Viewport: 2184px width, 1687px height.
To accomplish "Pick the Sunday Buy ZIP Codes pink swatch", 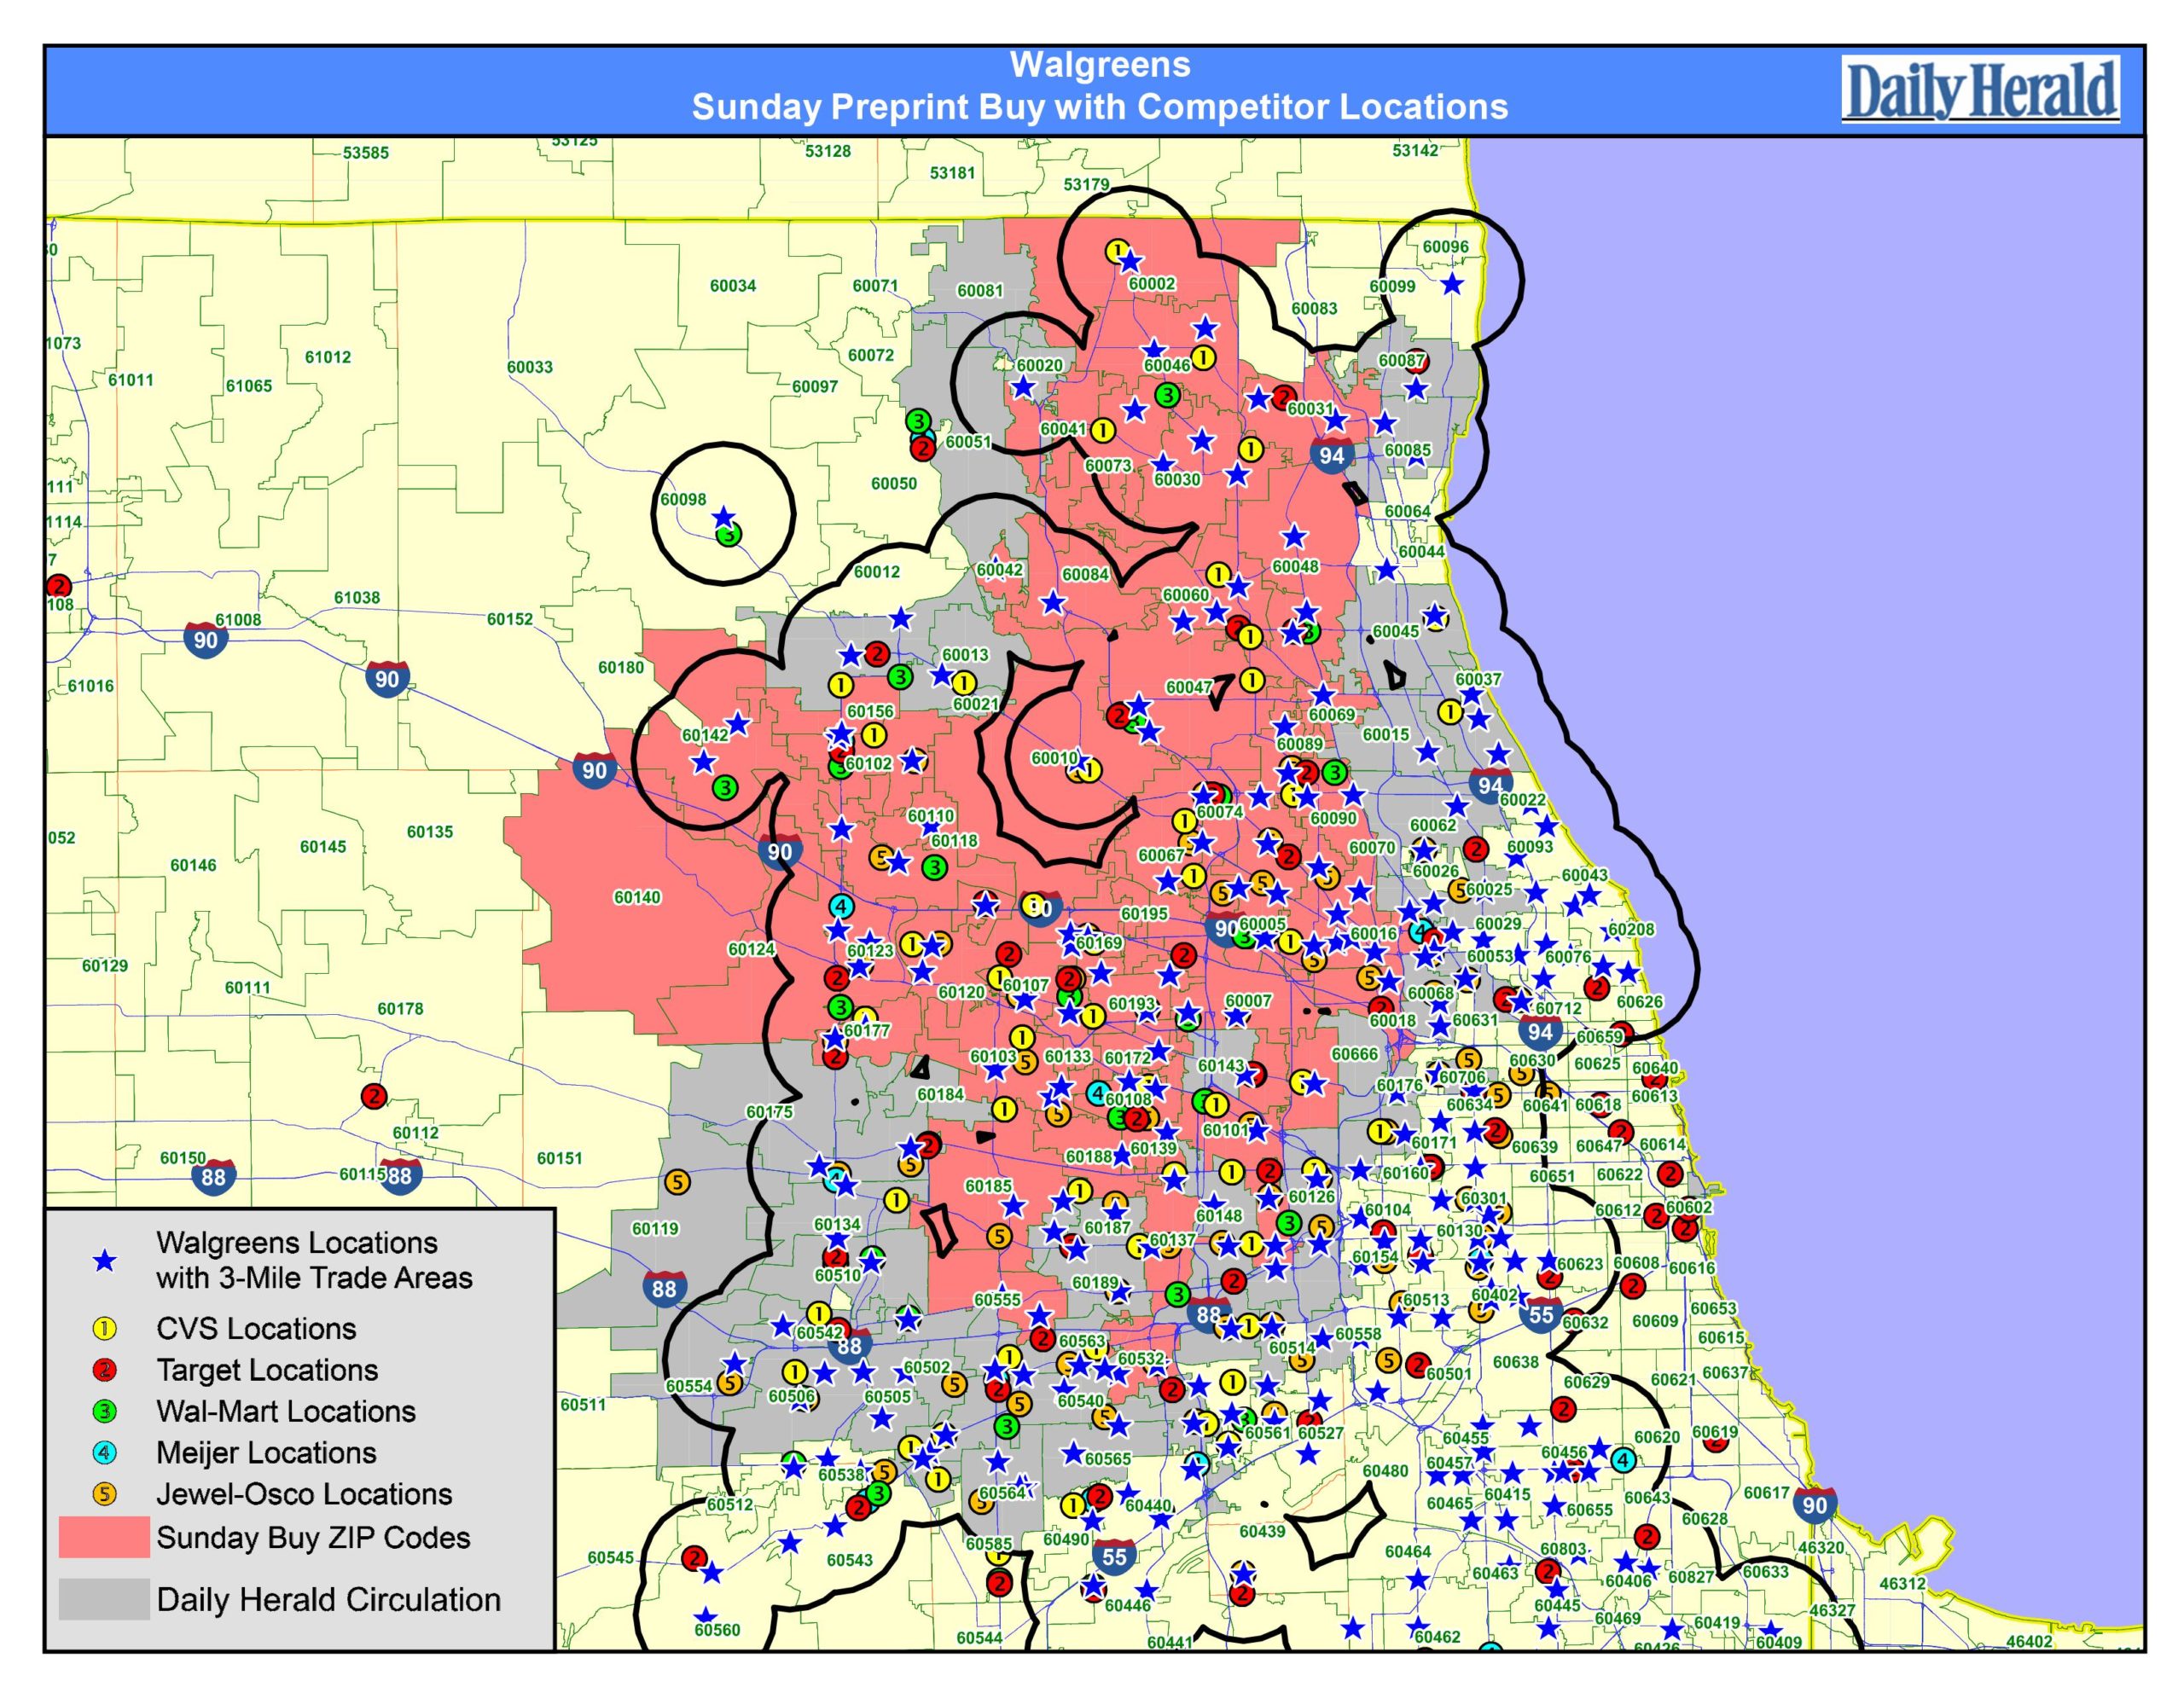I will (x=104, y=1537).
